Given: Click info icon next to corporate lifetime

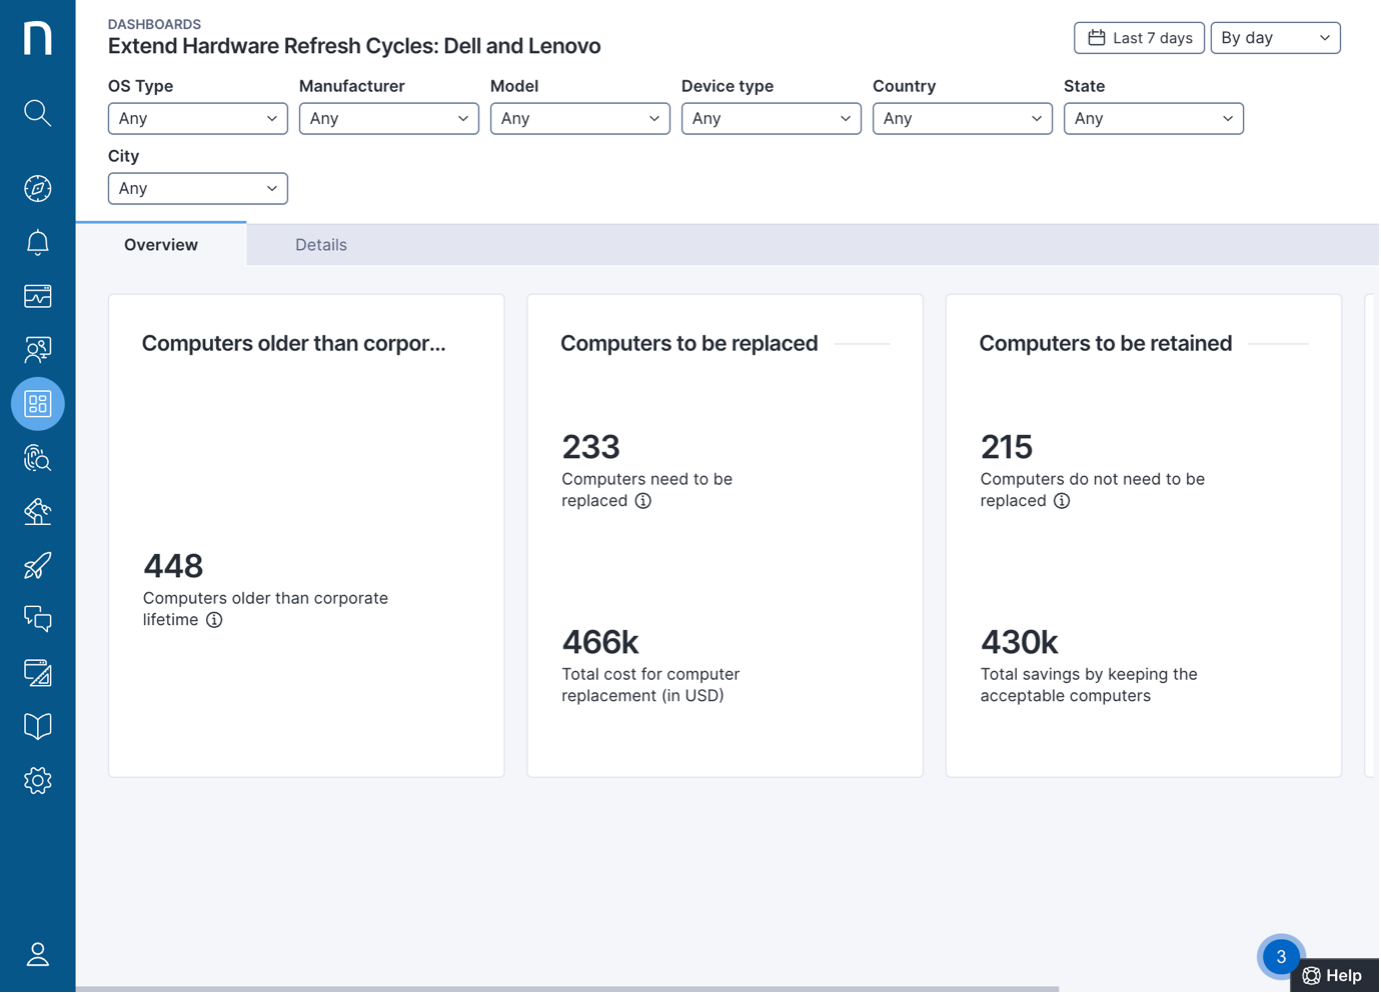Looking at the screenshot, I should 214,620.
